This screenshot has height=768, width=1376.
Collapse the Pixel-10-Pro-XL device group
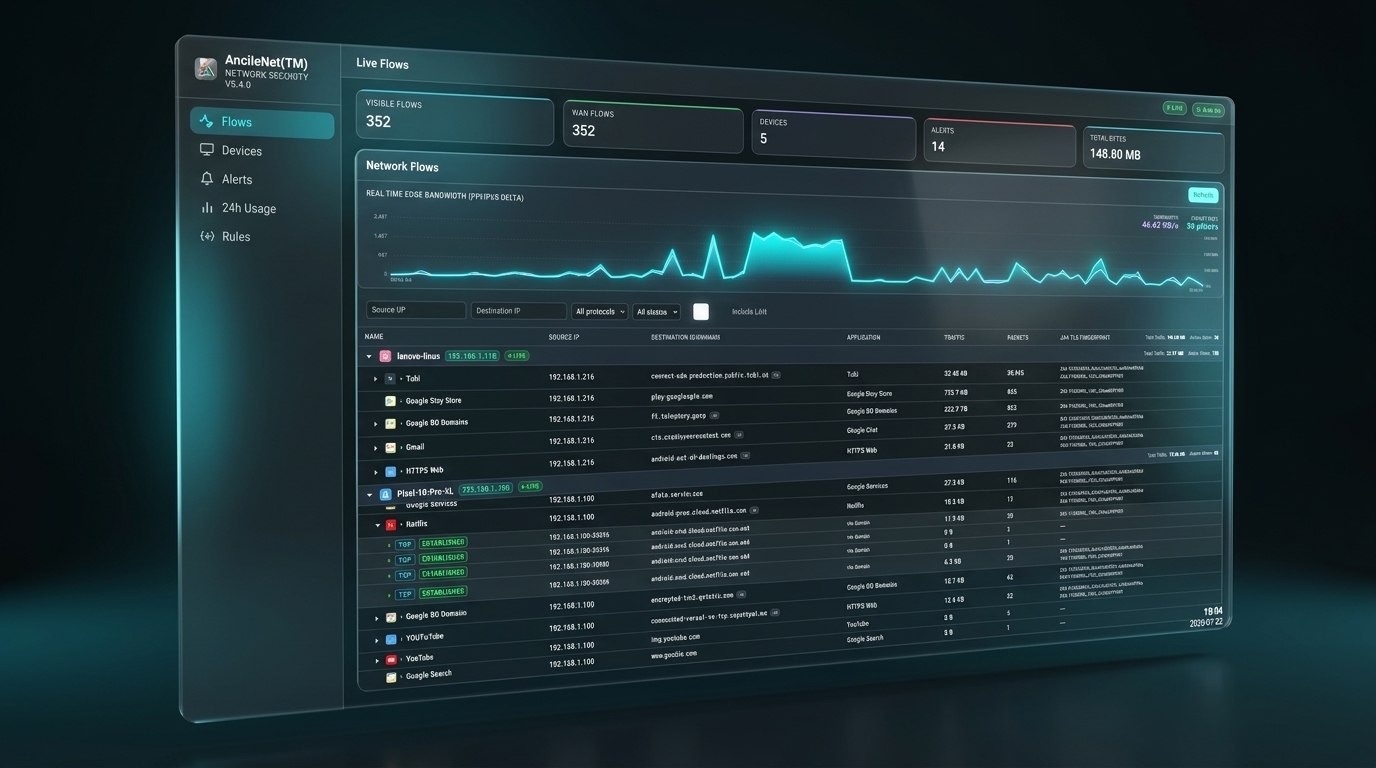coord(369,495)
